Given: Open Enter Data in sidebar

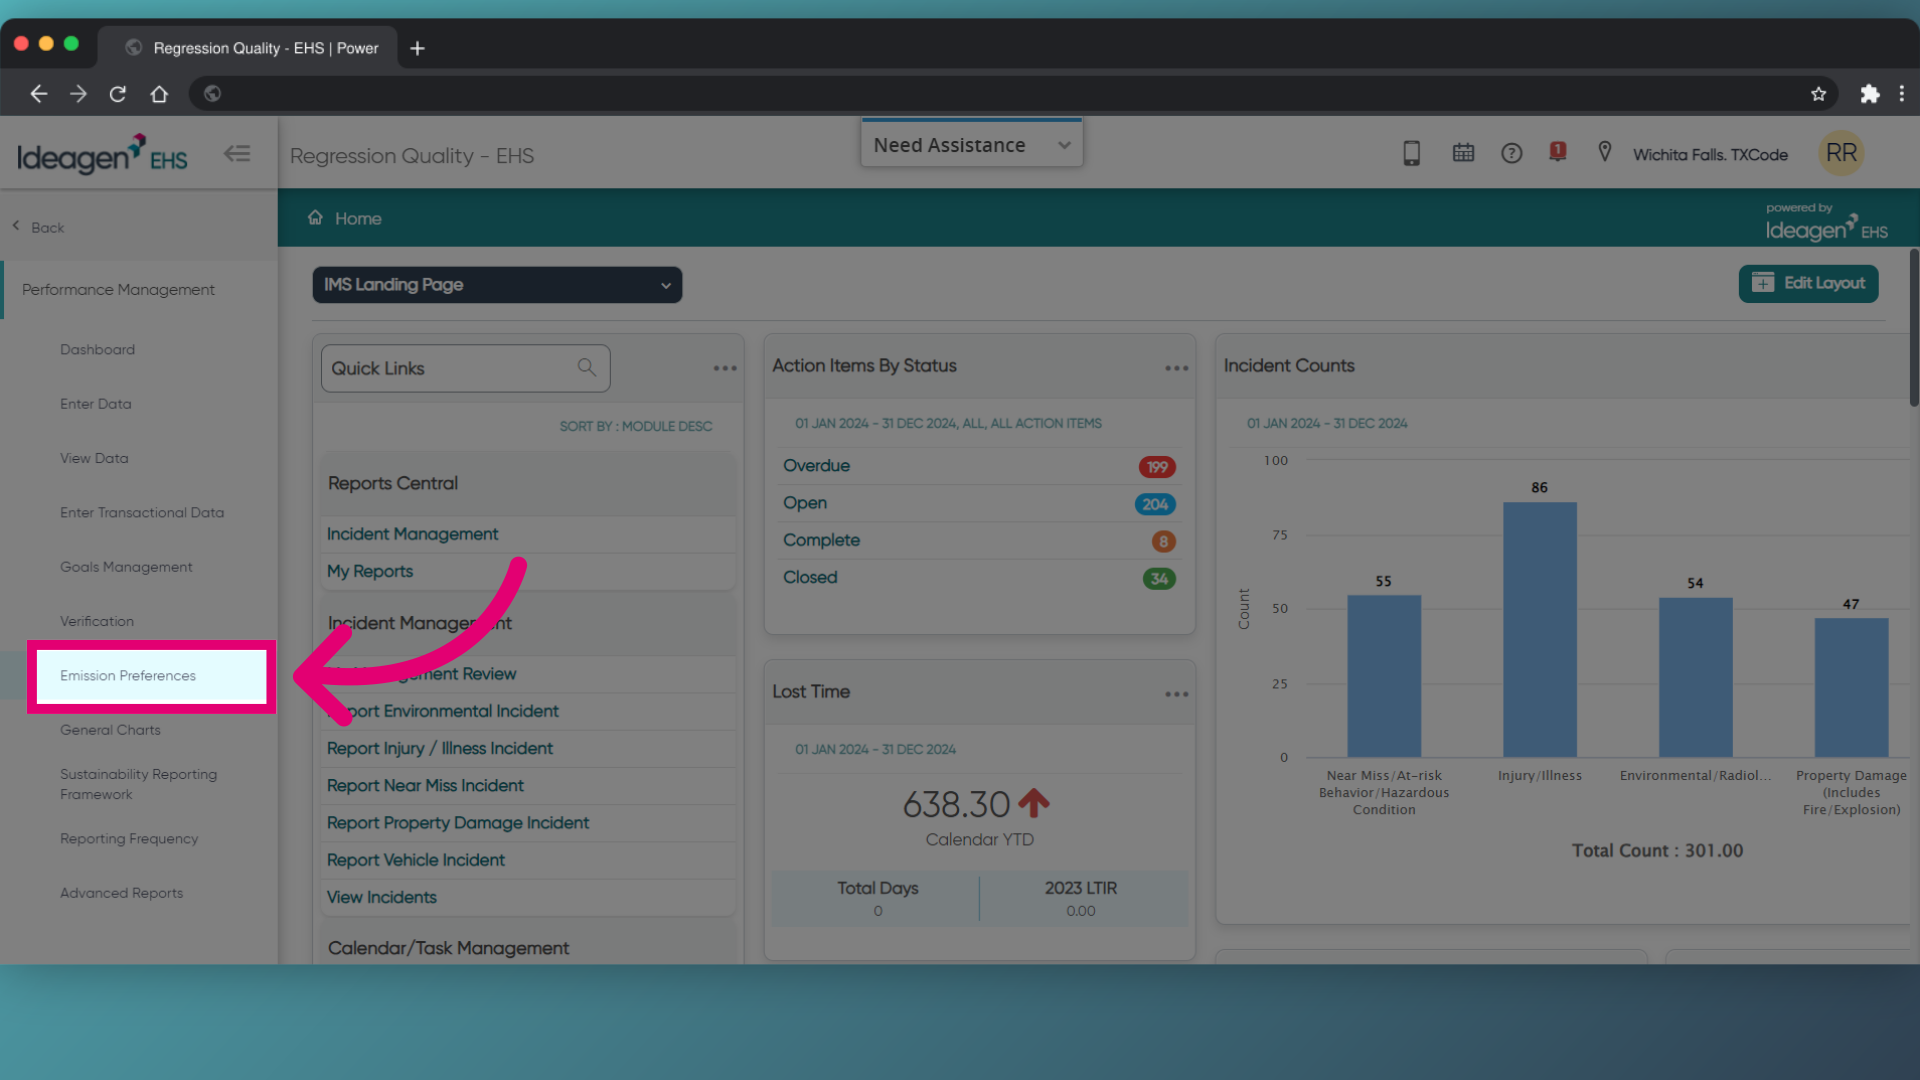Looking at the screenshot, I should click(95, 404).
